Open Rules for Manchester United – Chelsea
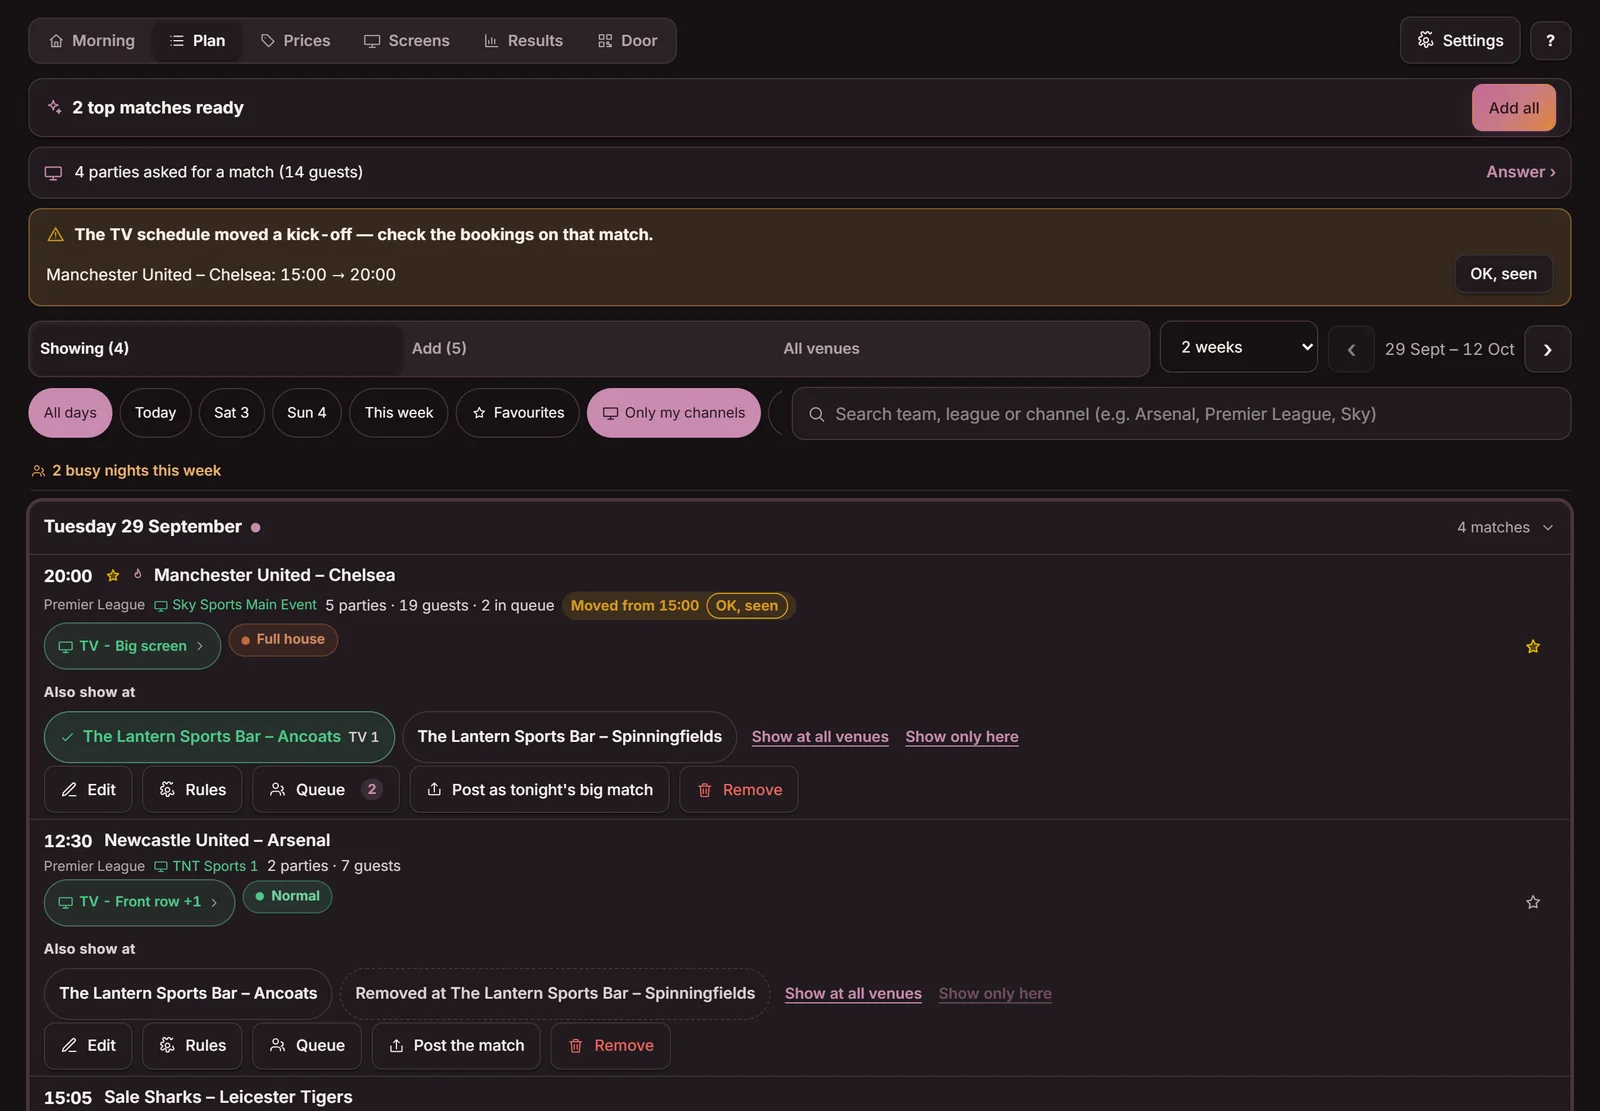 (192, 790)
